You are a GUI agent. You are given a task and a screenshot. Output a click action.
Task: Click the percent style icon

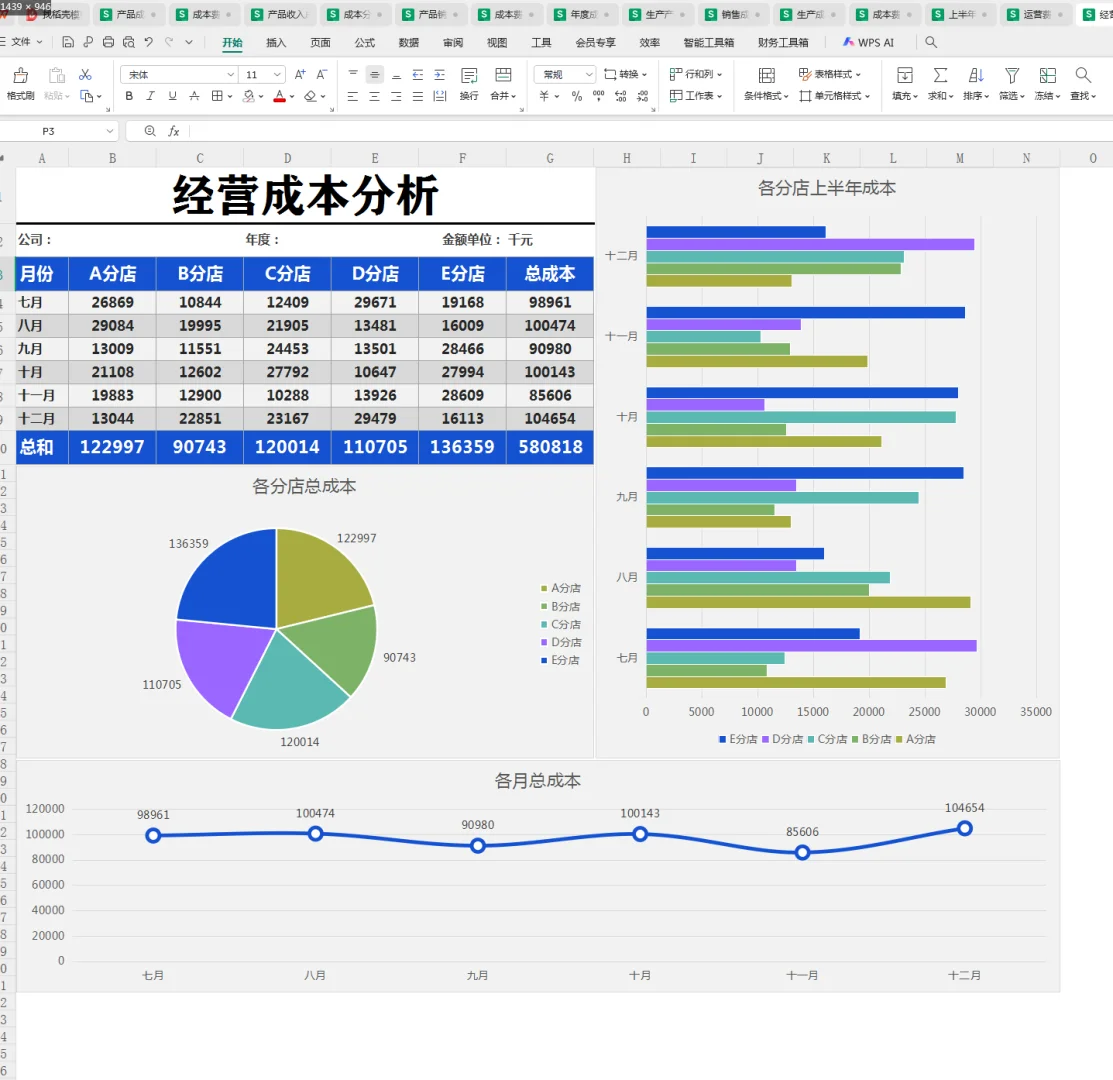577,96
